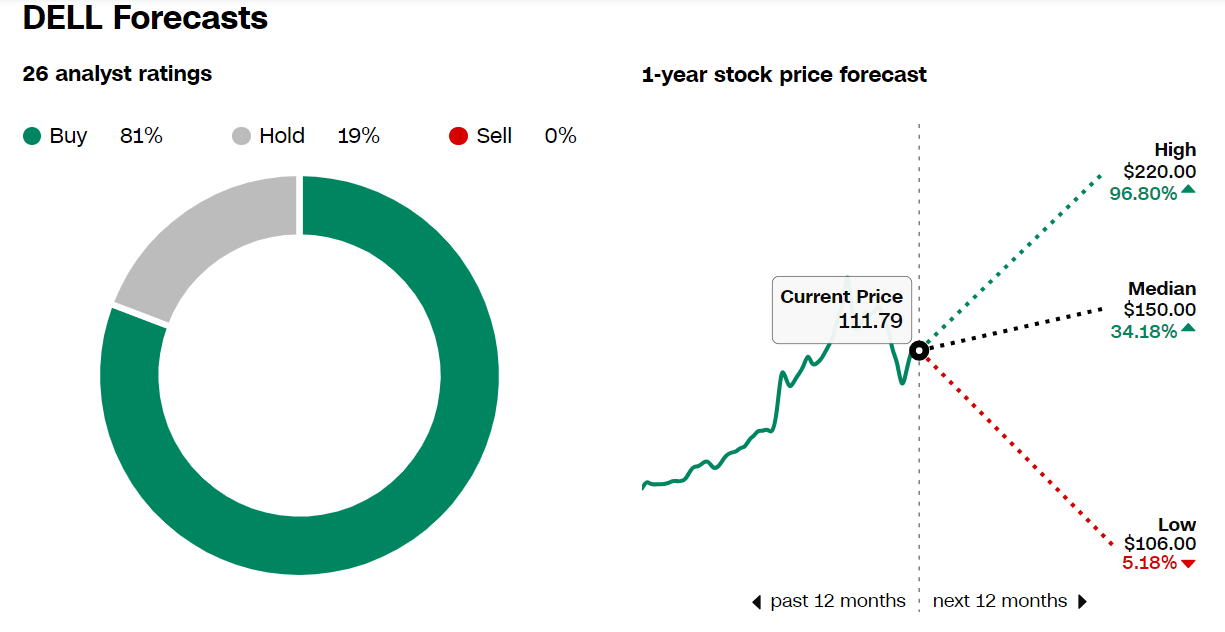Click the red Sell legend dot
Screen dimensions: 1225x632
[x=459, y=136]
